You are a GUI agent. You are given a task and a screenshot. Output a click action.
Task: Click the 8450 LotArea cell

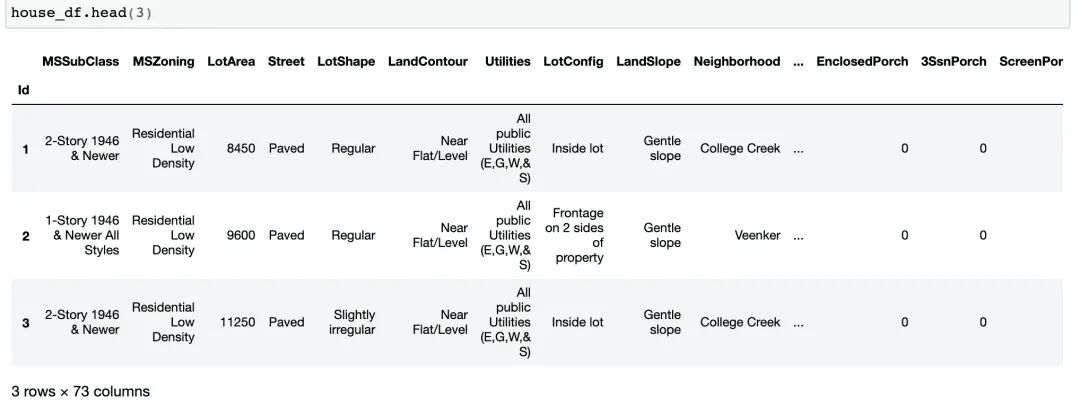(240, 148)
